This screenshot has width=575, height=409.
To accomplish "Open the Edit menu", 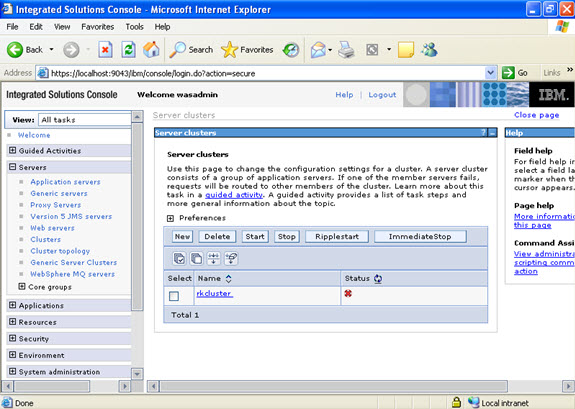I will (x=36, y=27).
